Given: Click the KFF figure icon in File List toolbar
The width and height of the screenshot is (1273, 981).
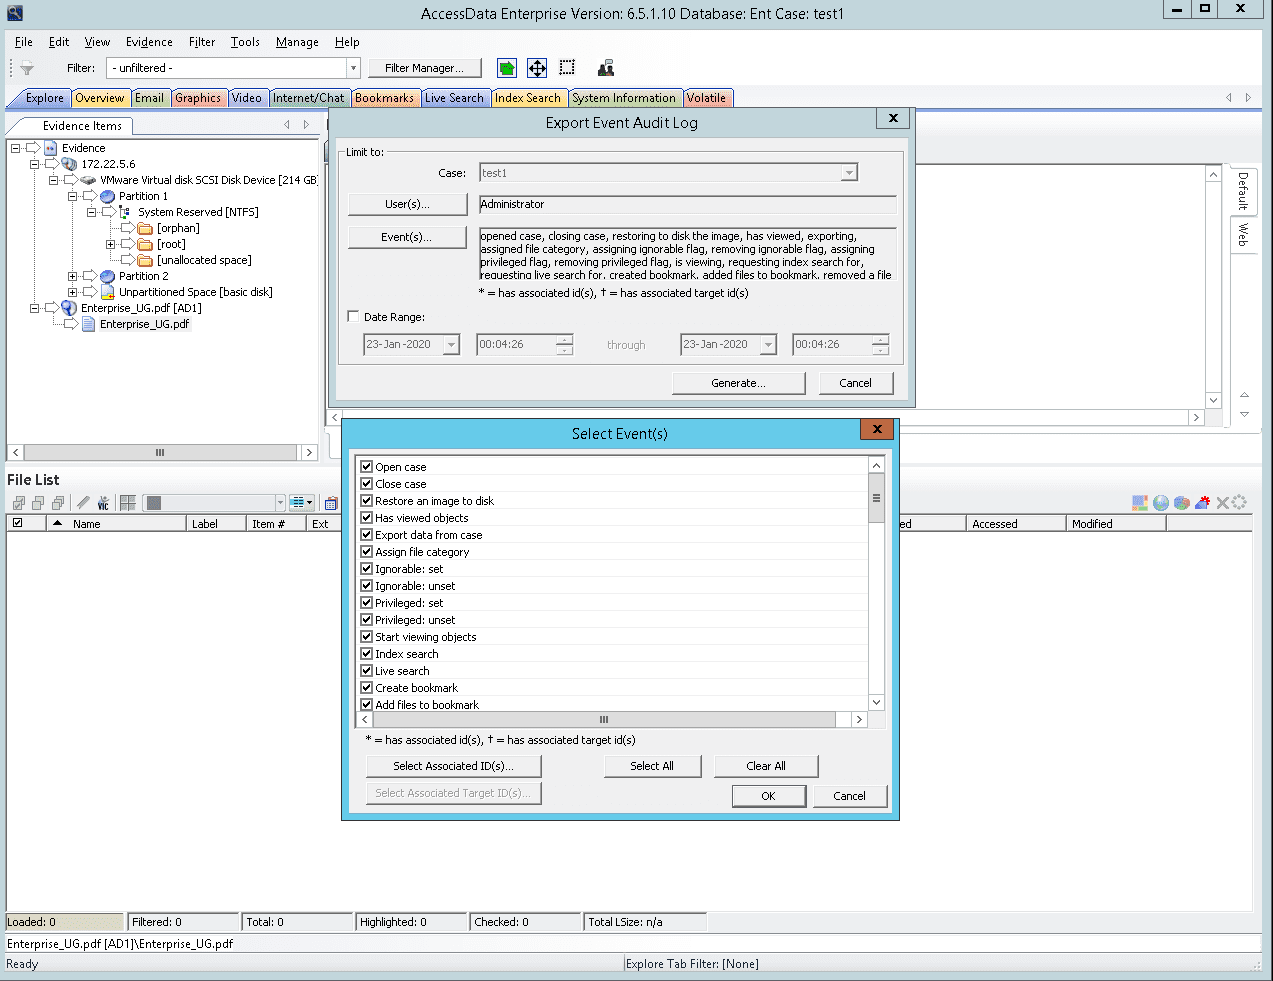Looking at the screenshot, I should (x=103, y=503).
